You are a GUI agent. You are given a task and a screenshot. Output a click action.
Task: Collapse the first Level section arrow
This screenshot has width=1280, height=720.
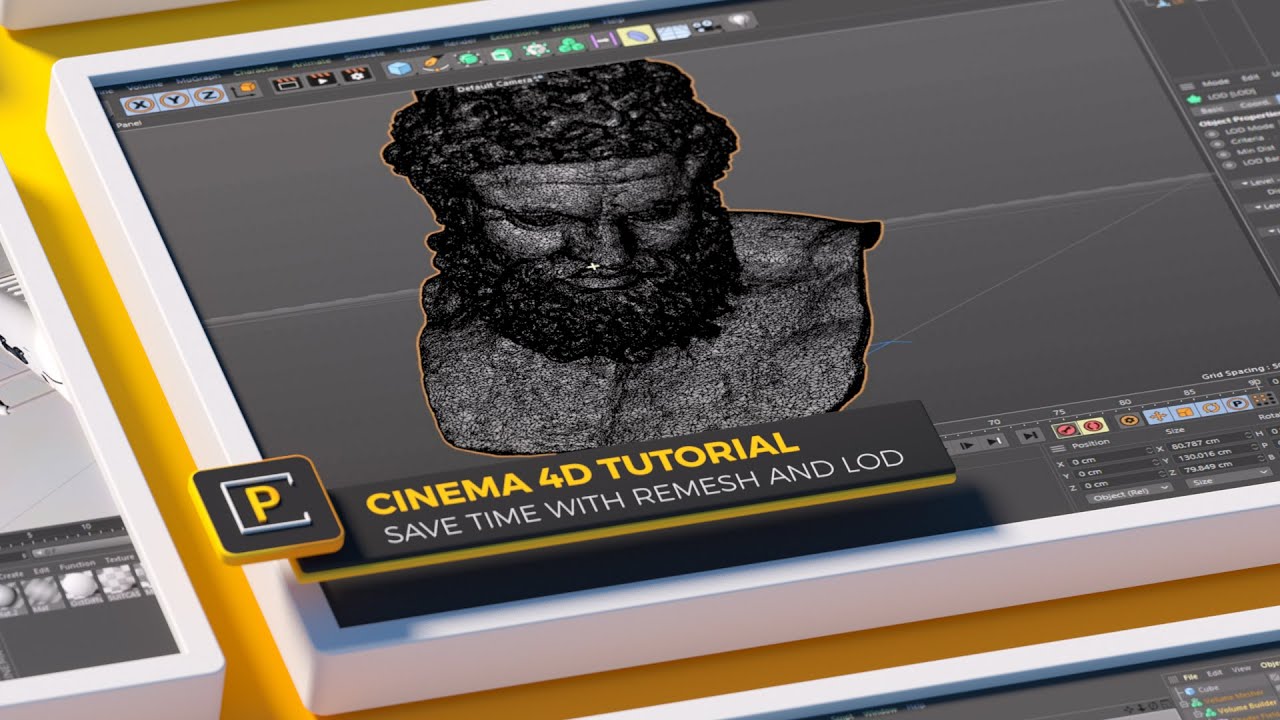coord(1245,183)
